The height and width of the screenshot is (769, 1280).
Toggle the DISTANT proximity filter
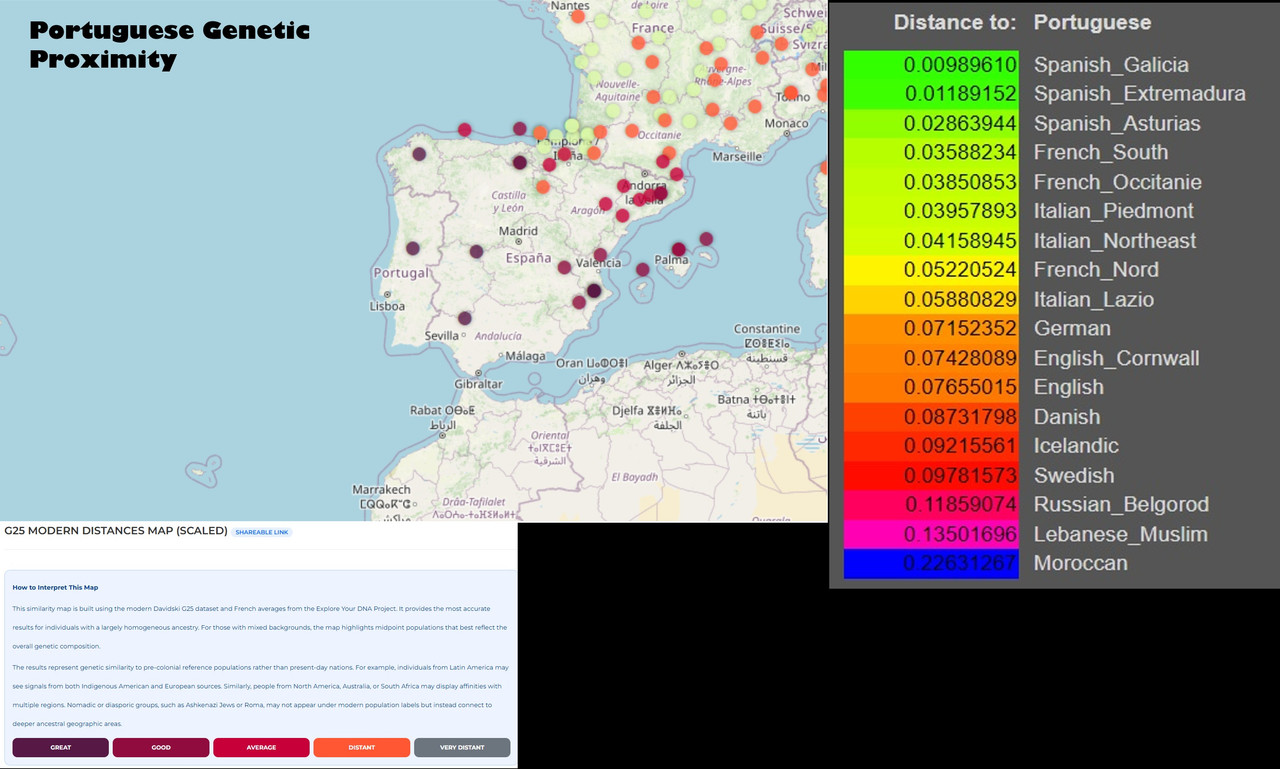pyautogui.click(x=361, y=747)
